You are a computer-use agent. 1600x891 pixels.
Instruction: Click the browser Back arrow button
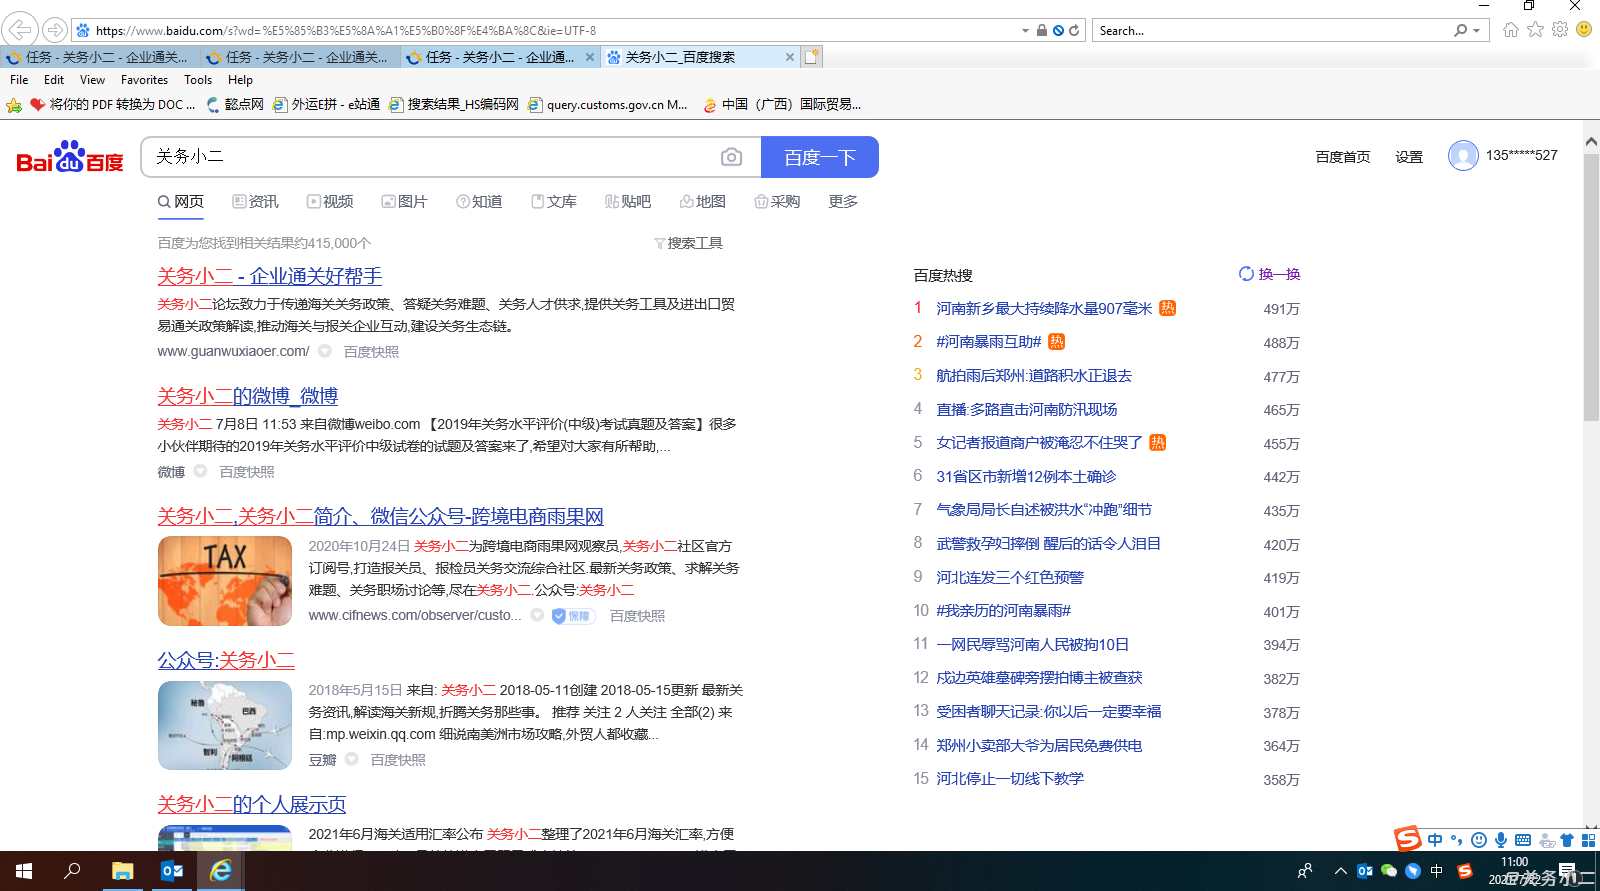coord(21,30)
